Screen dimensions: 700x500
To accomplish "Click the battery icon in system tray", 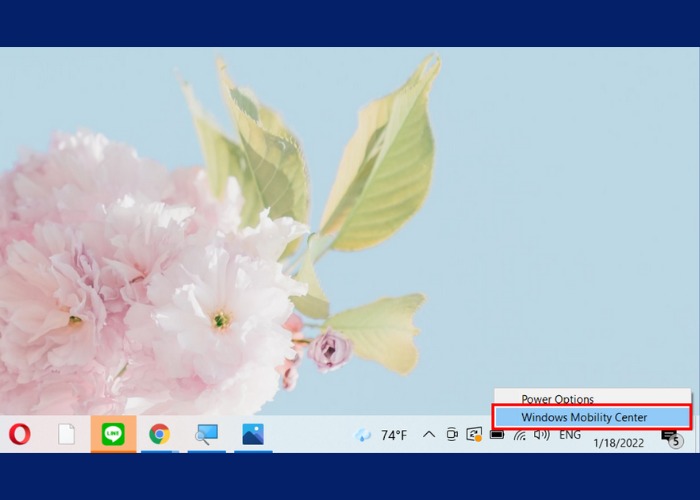I will point(497,435).
